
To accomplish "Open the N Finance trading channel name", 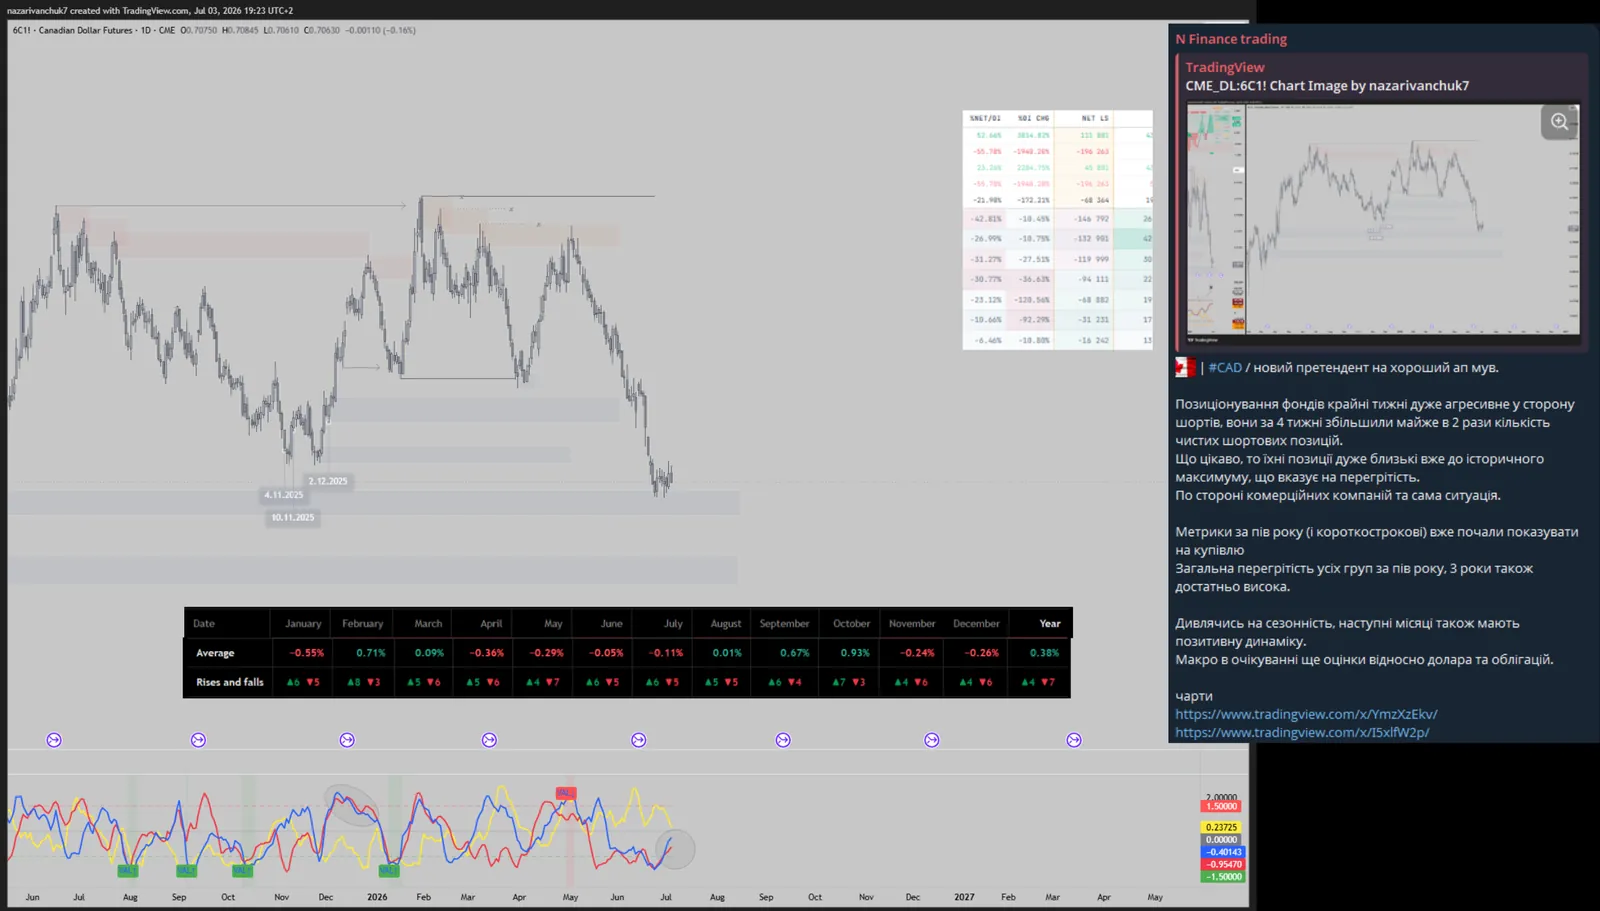I will [x=1231, y=39].
